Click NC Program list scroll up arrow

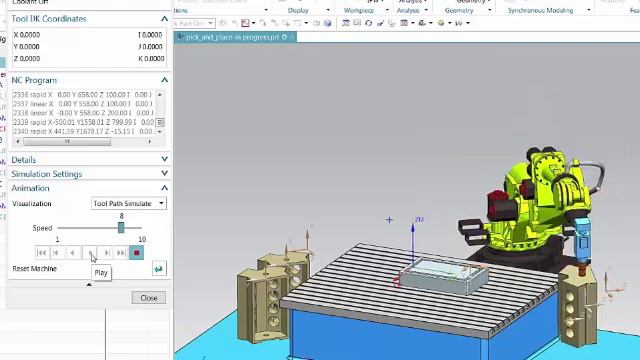[x=160, y=95]
